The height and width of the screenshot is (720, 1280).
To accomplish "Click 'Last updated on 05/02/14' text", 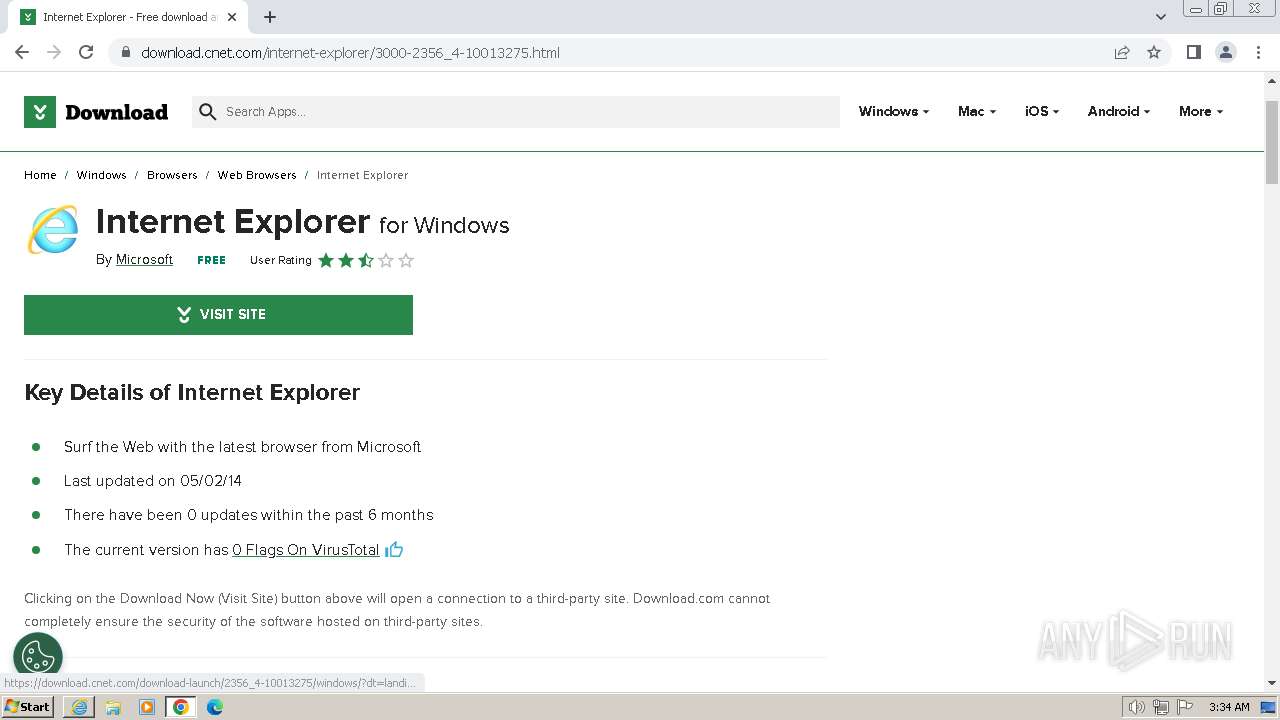I will (x=153, y=481).
